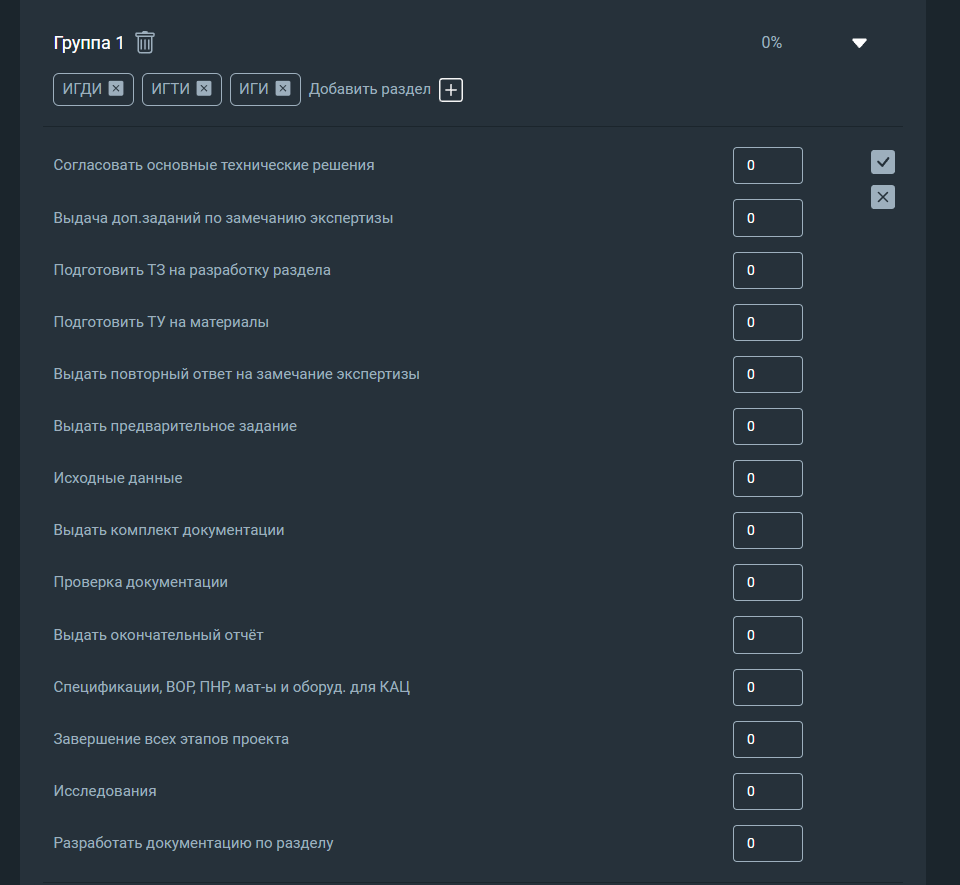Remove the ИГДИ section tag
The width and height of the screenshot is (960, 885).
116,89
